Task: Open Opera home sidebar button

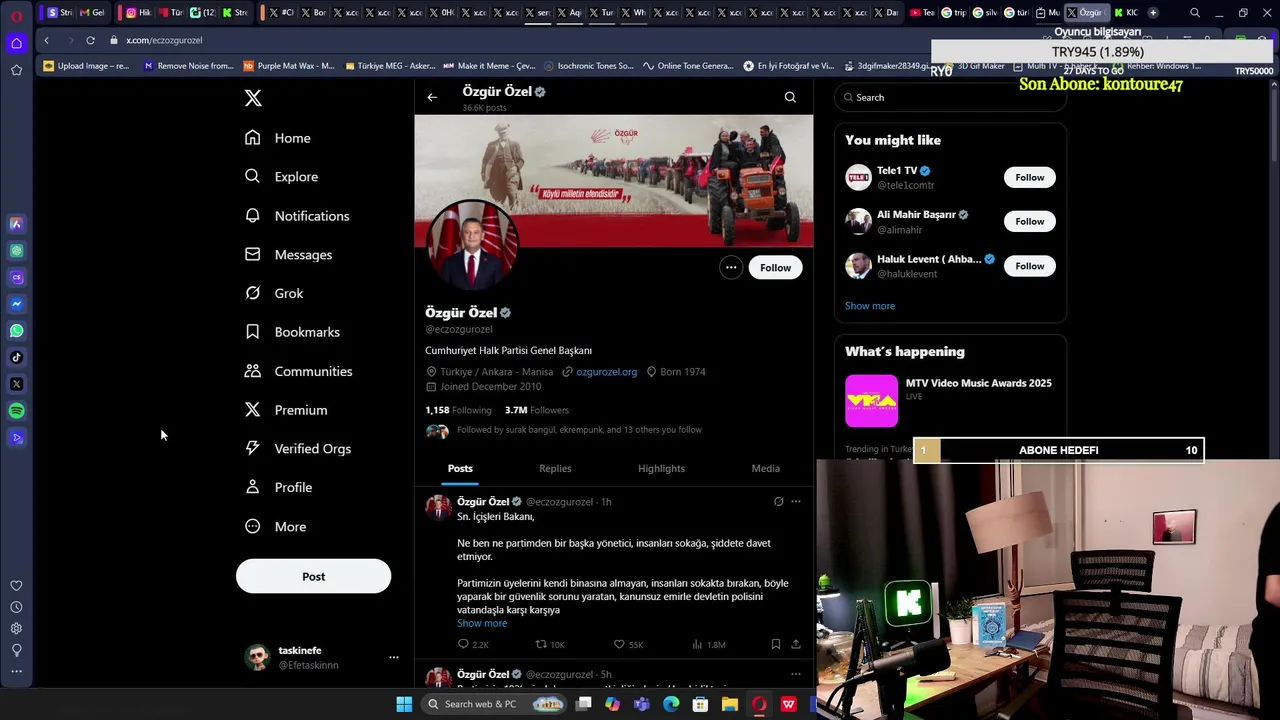Action: click(16, 43)
